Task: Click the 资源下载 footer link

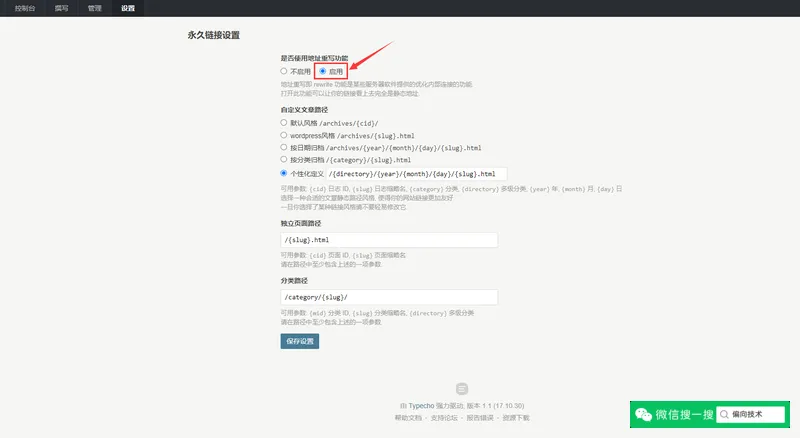Action: [516, 417]
